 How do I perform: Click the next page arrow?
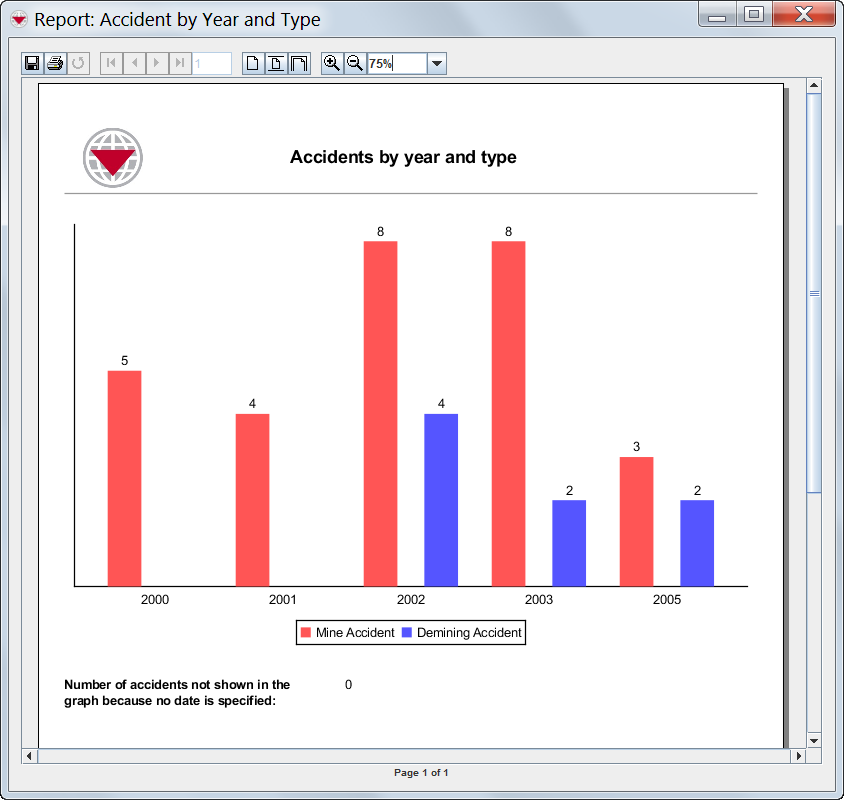coord(157,64)
